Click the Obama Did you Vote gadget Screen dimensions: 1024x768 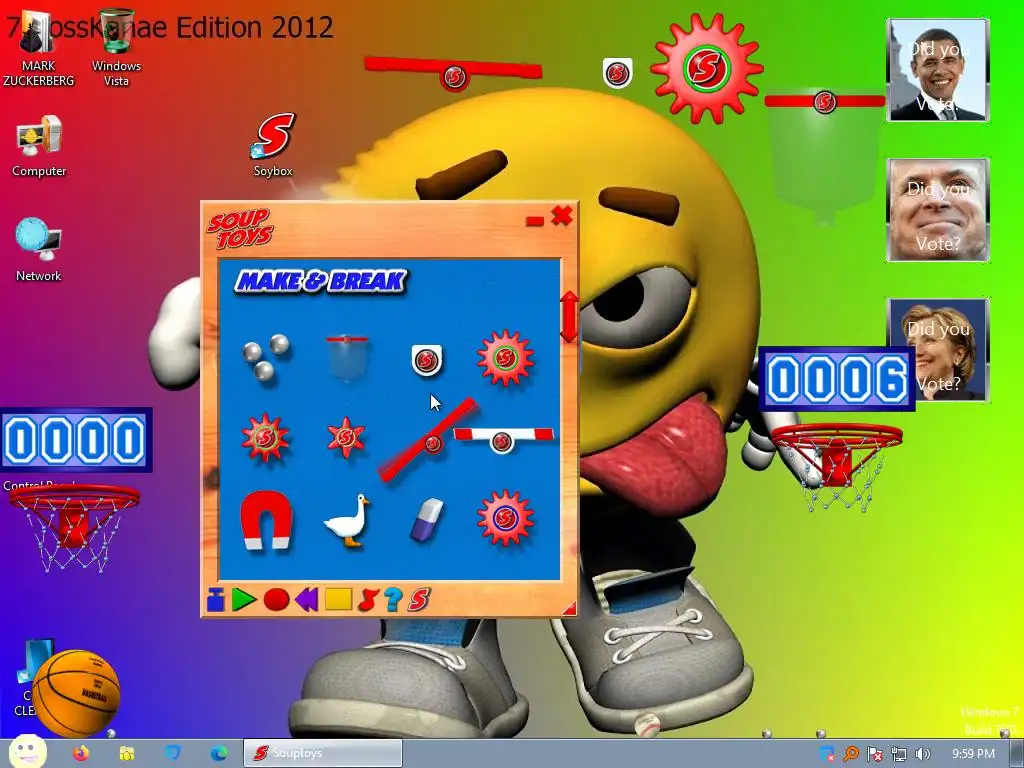pyautogui.click(x=938, y=70)
